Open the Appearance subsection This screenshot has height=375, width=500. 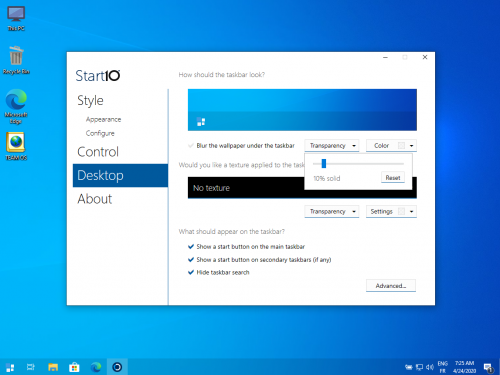coord(103,119)
